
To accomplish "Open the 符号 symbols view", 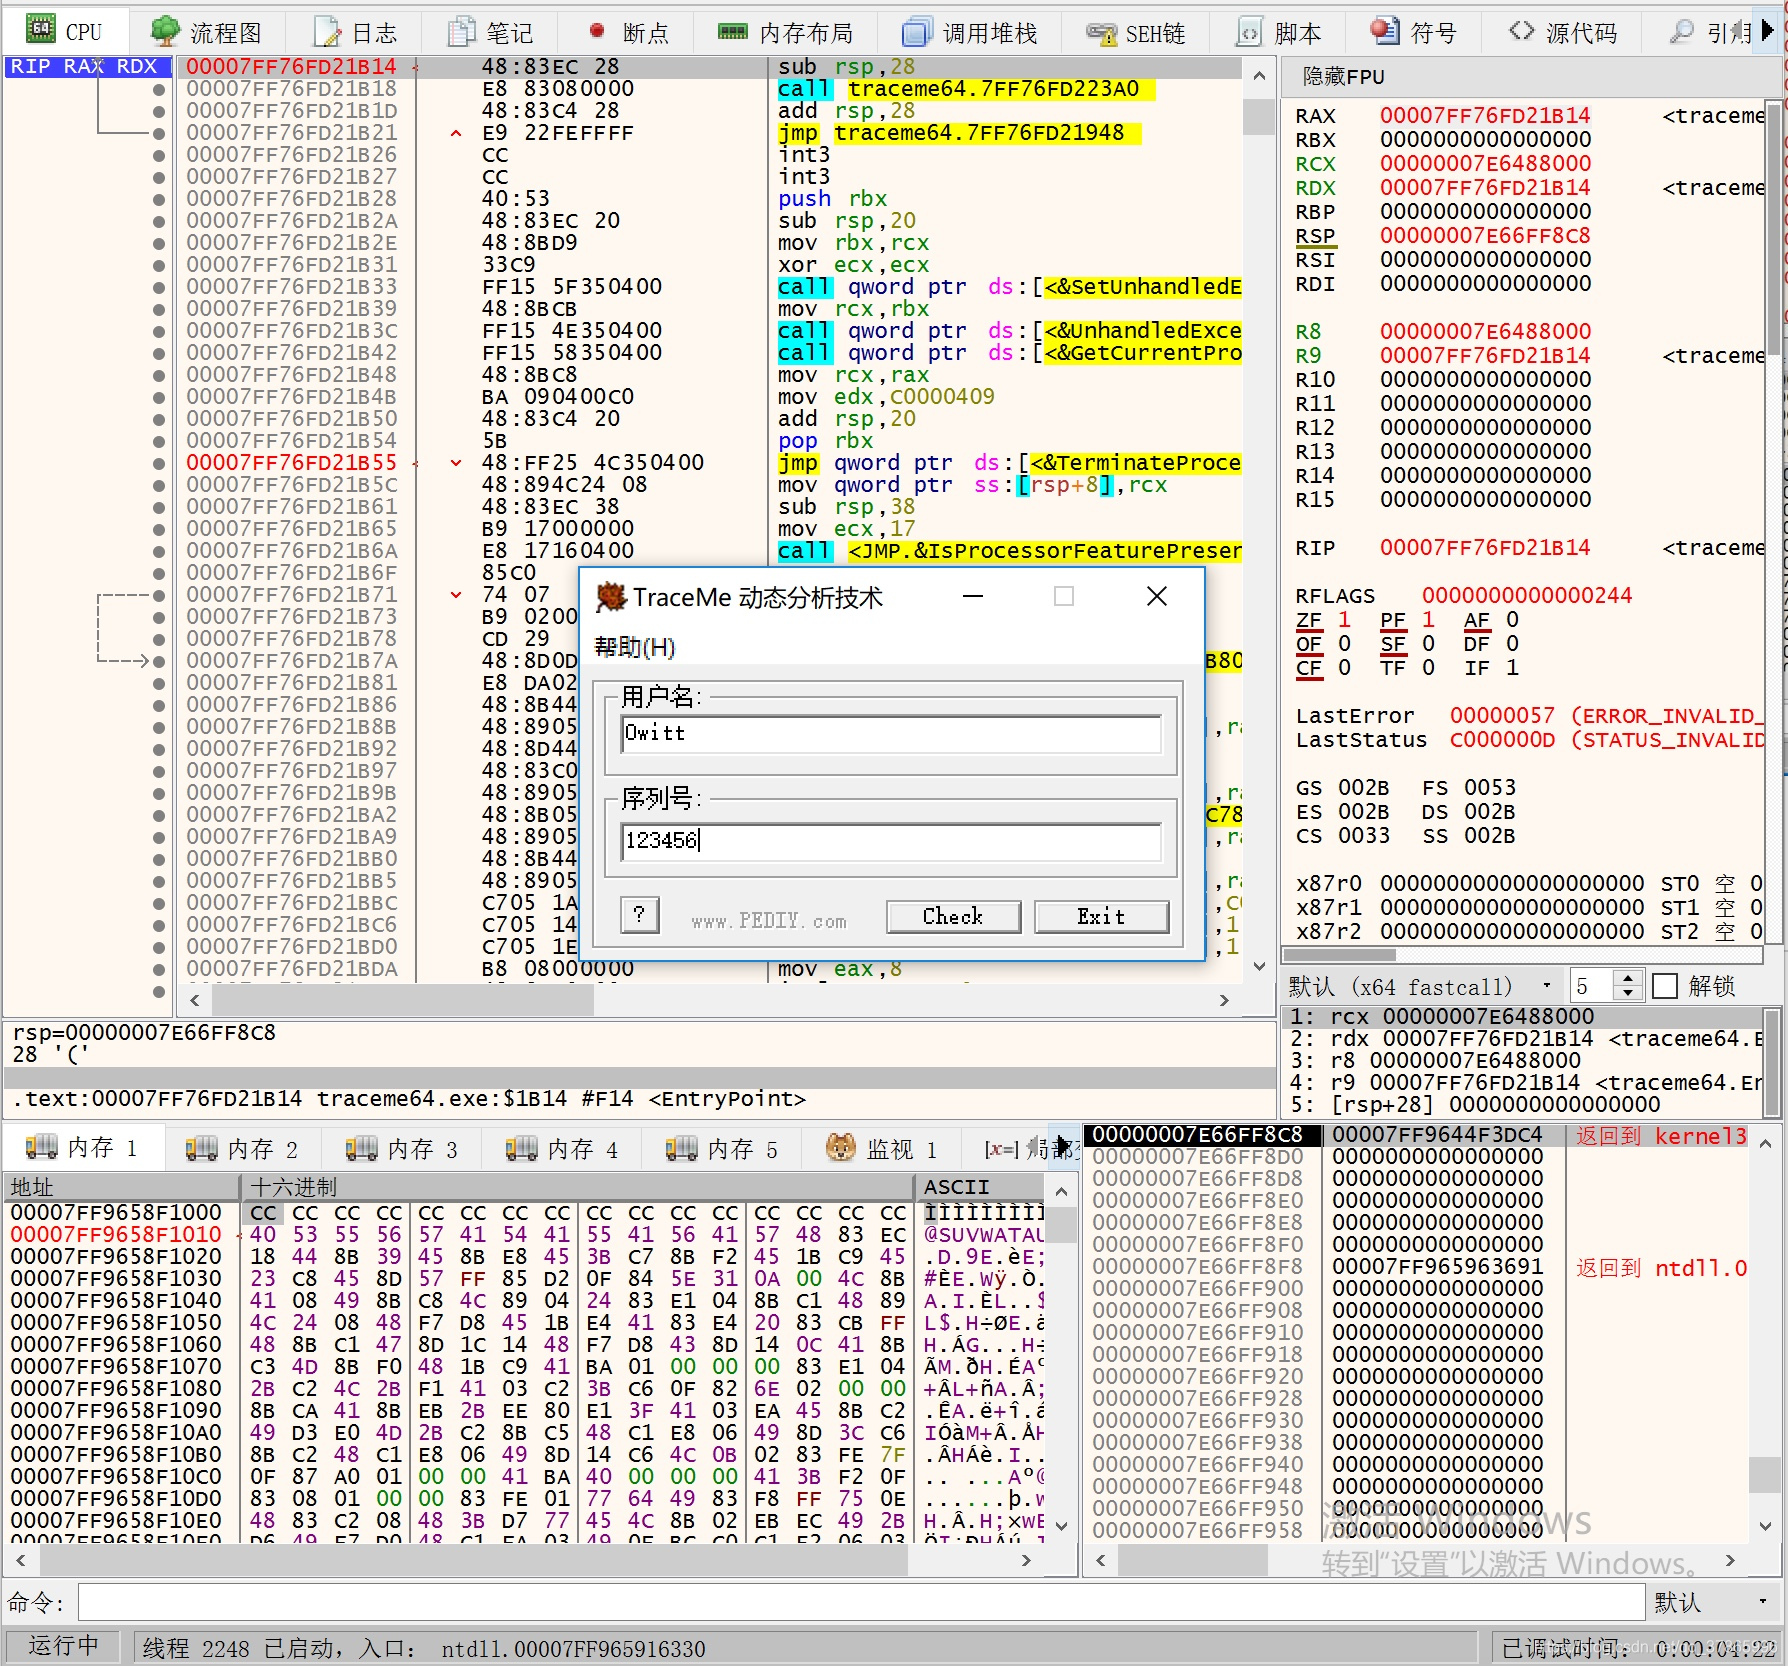I will pos(1413,31).
